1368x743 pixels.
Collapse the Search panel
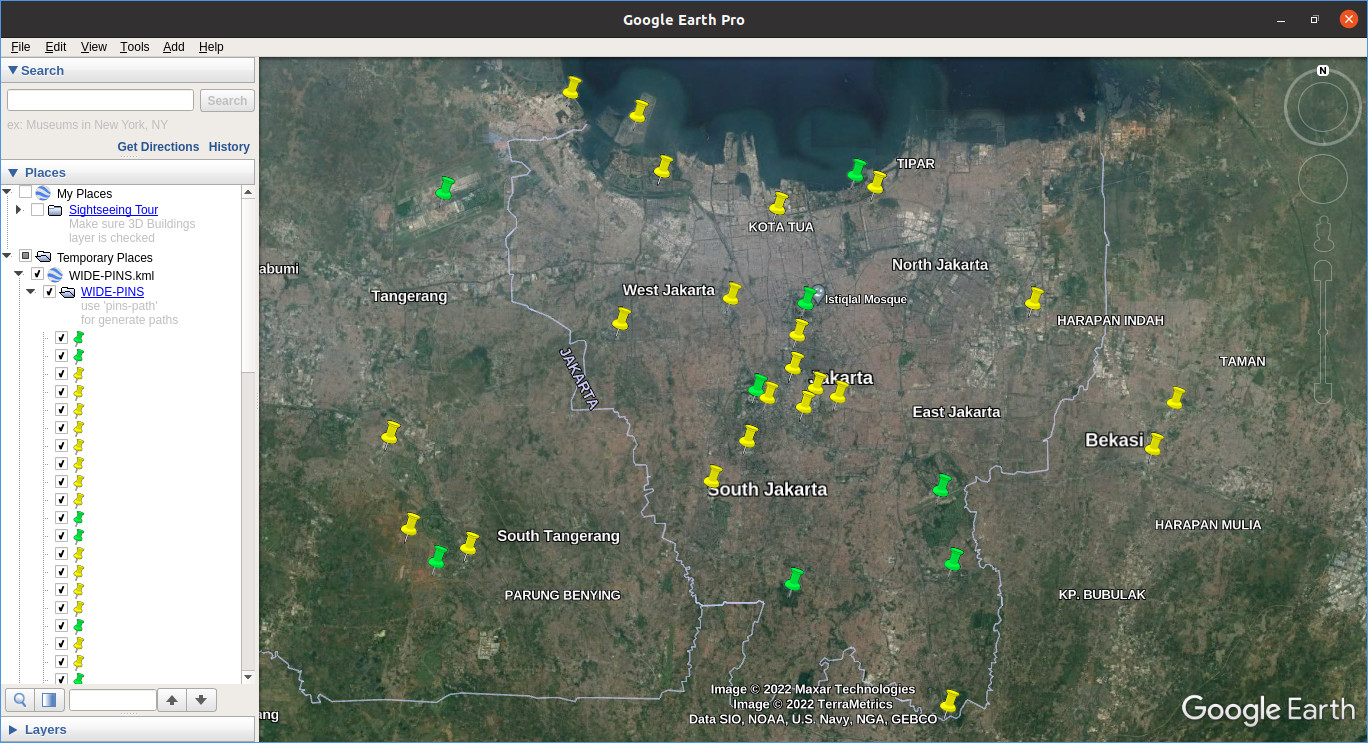[13, 70]
